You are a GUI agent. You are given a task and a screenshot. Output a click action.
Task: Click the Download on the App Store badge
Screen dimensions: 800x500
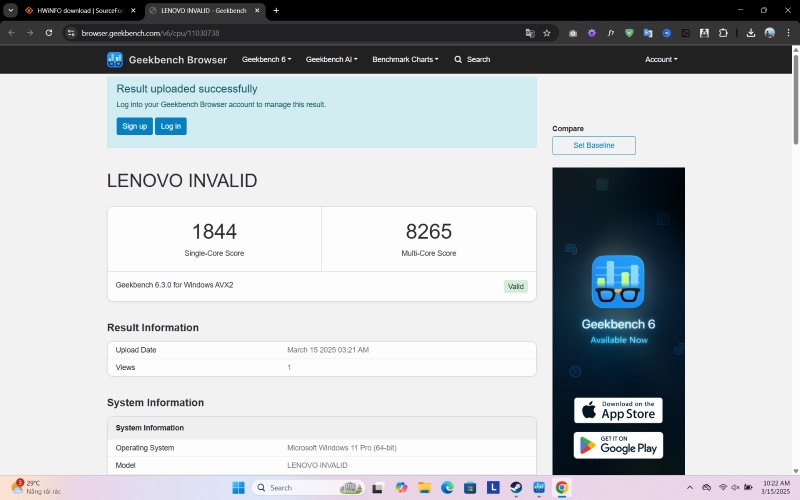(x=618, y=410)
